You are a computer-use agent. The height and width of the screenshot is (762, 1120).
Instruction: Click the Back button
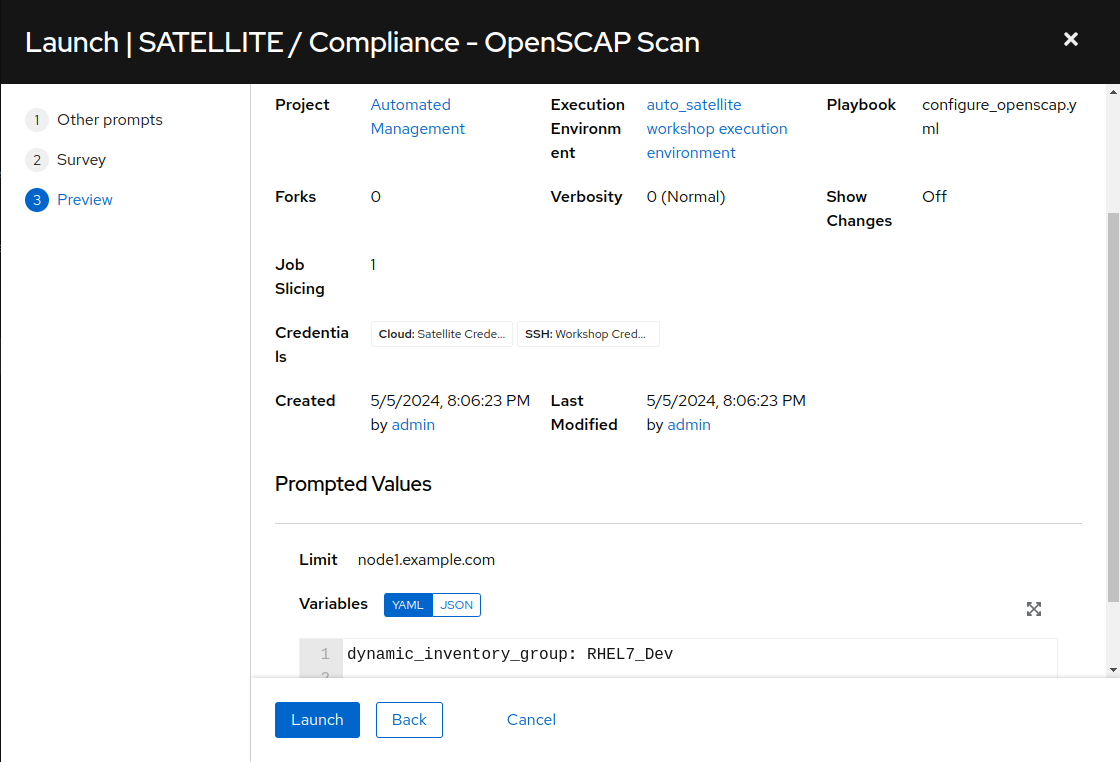coord(409,720)
